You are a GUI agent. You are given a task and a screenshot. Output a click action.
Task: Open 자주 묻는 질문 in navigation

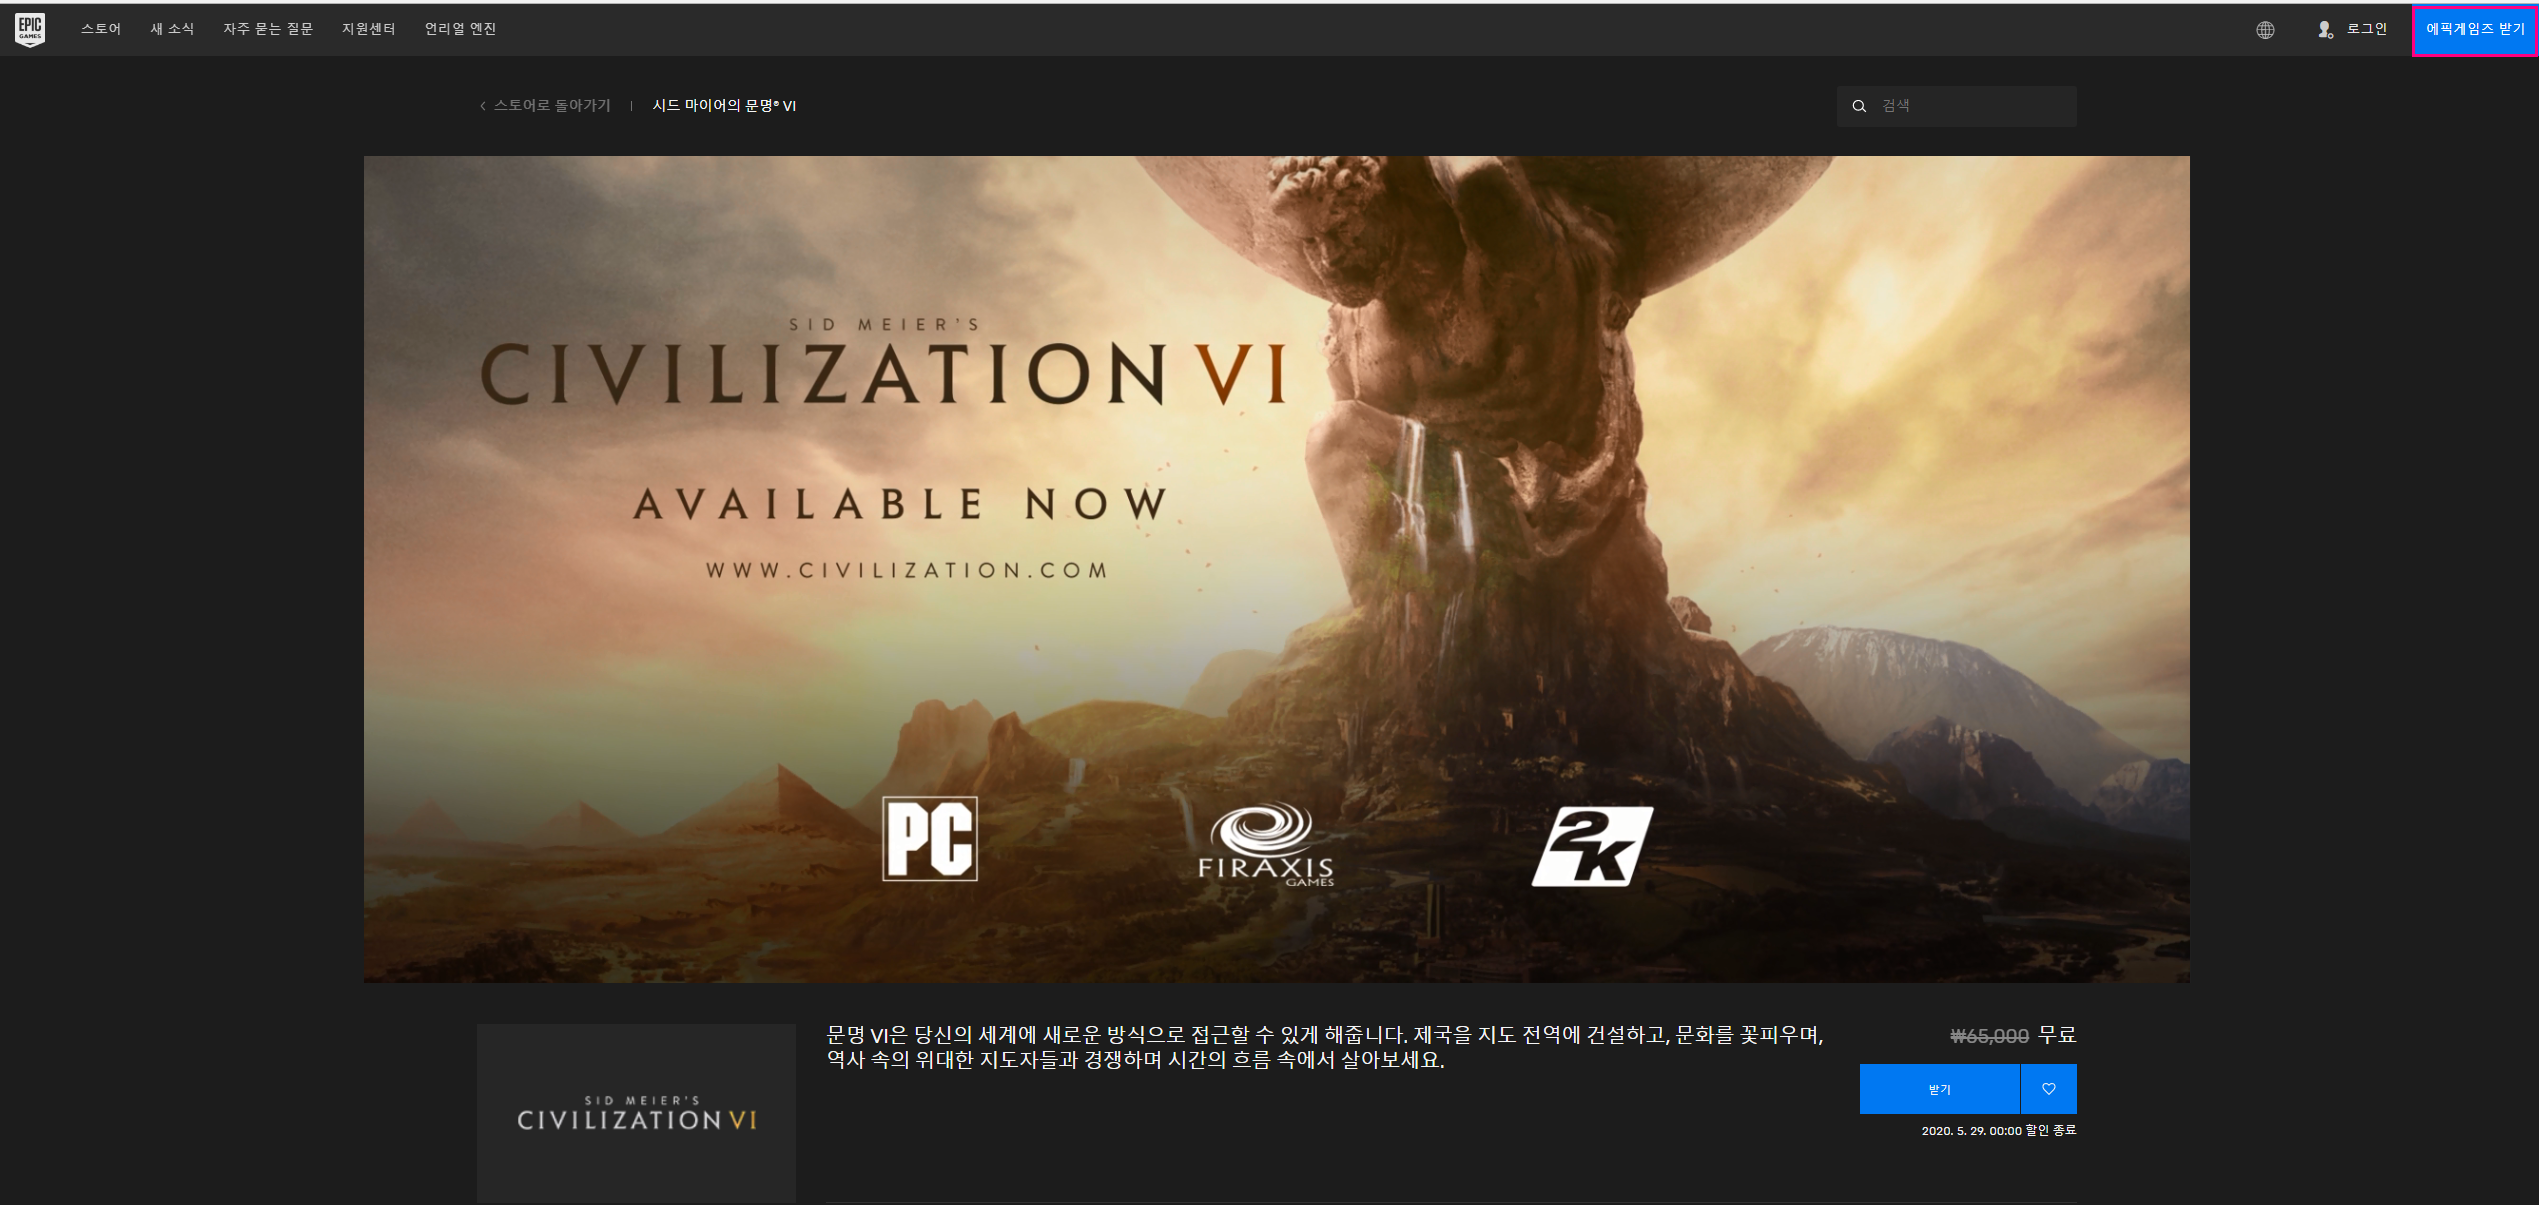[268, 29]
